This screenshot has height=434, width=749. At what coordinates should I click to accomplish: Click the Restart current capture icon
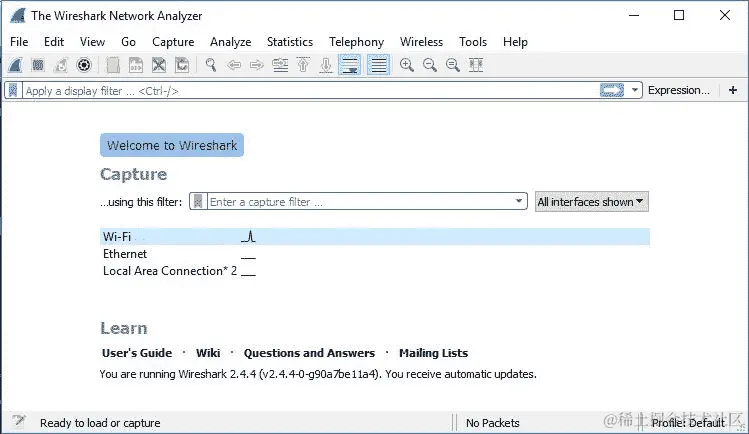pos(61,65)
